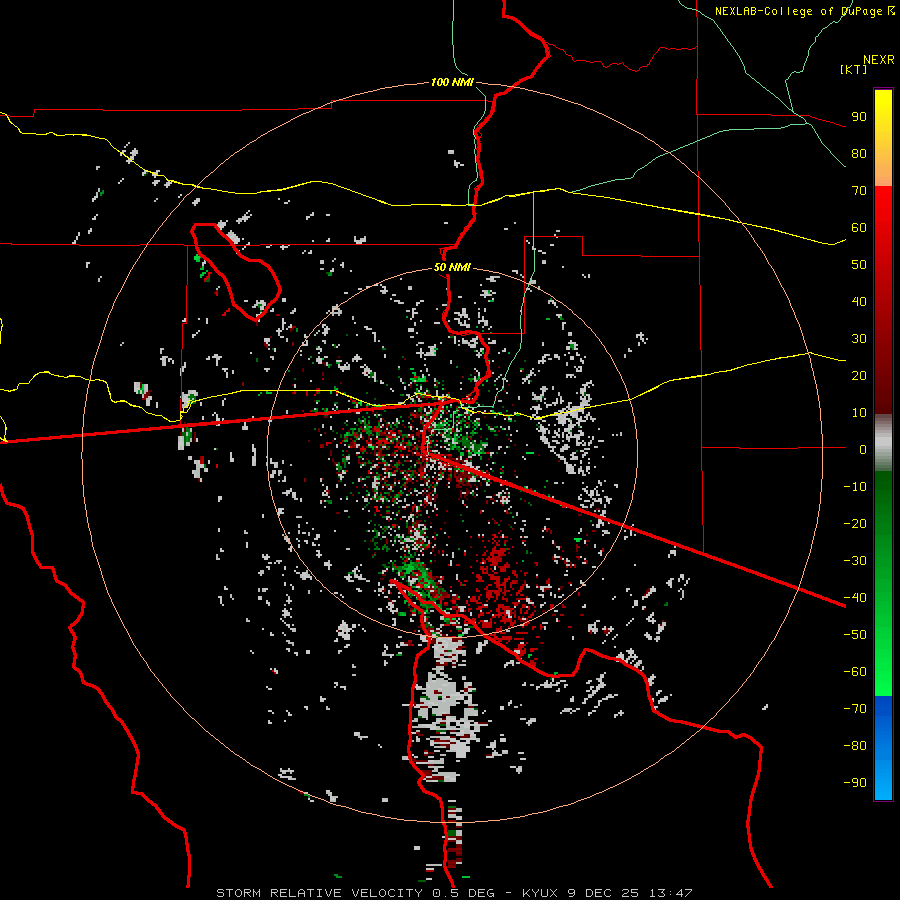Click the 10 value on velocity scale
This screenshot has height=900, width=900.
[x=859, y=413]
